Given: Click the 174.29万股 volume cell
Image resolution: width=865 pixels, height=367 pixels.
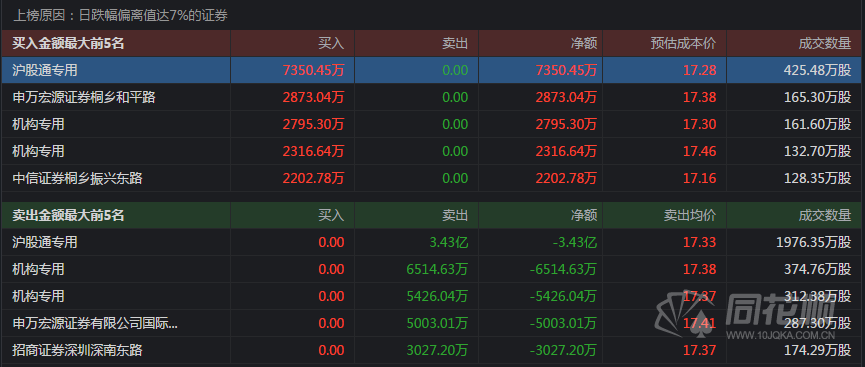Looking at the screenshot, I should [x=818, y=349].
